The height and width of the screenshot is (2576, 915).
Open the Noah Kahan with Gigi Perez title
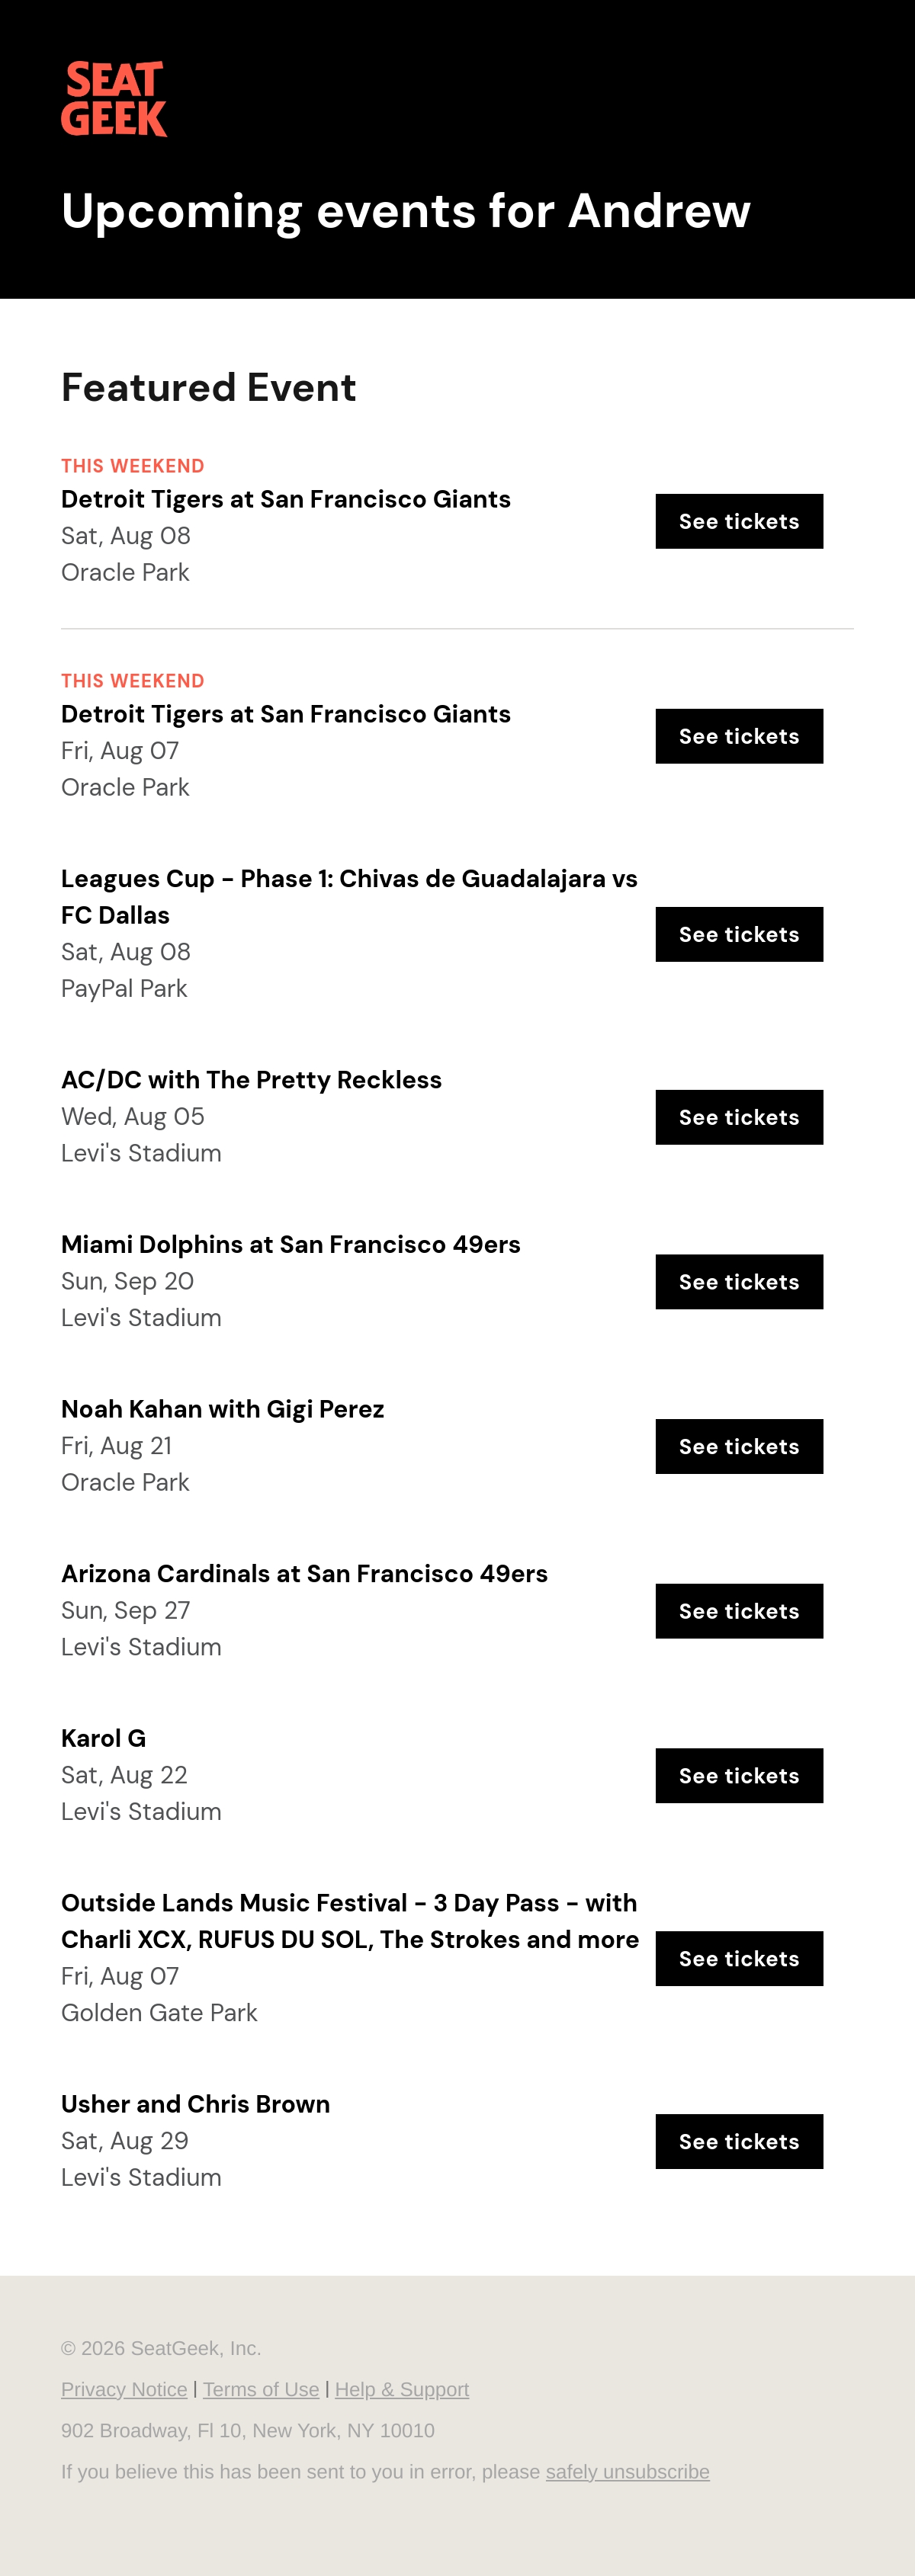point(222,1409)
